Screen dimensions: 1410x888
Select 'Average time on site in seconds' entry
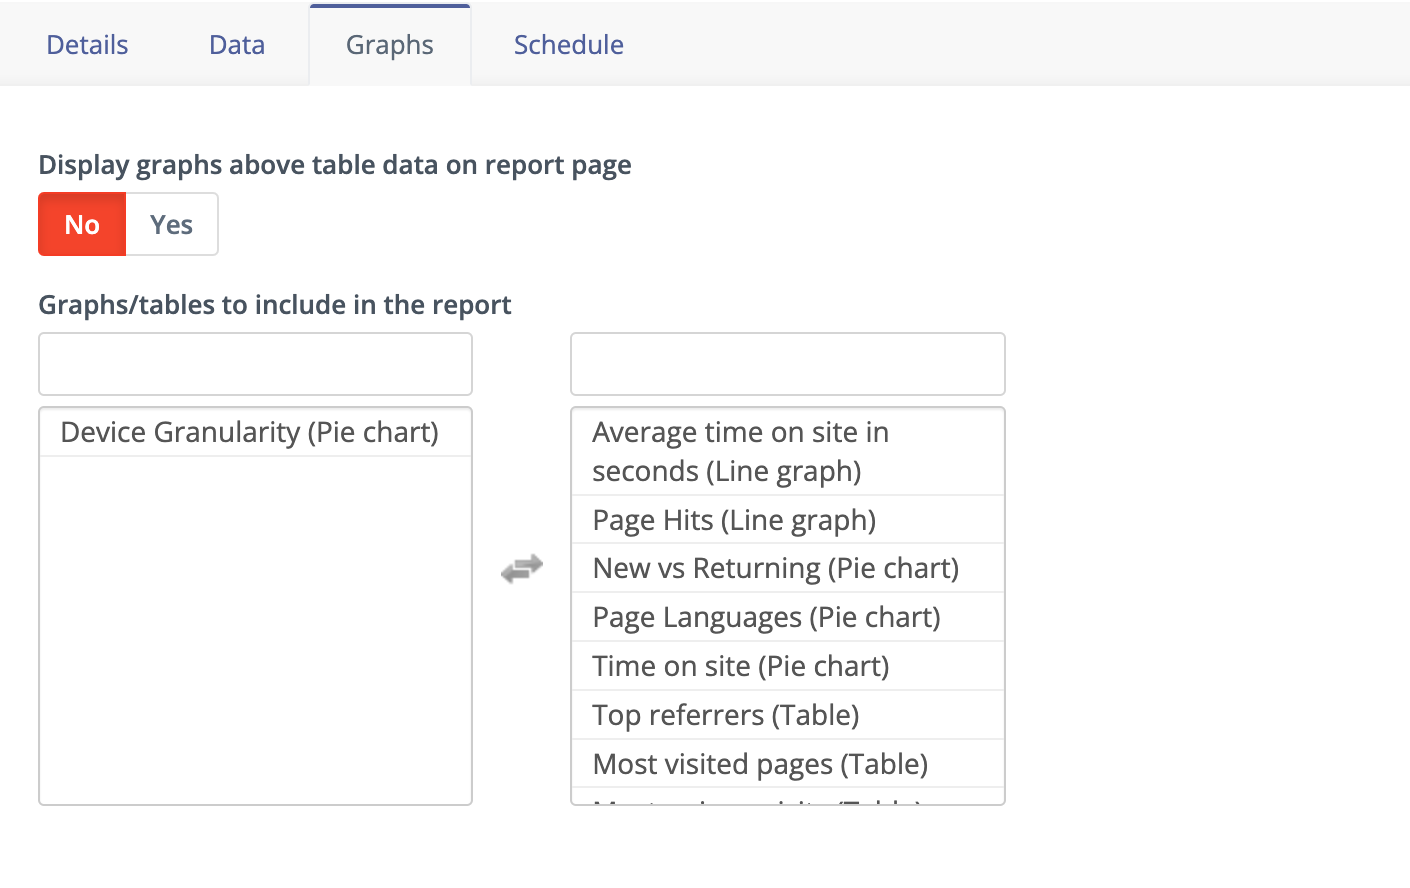[x=740, y=451]
